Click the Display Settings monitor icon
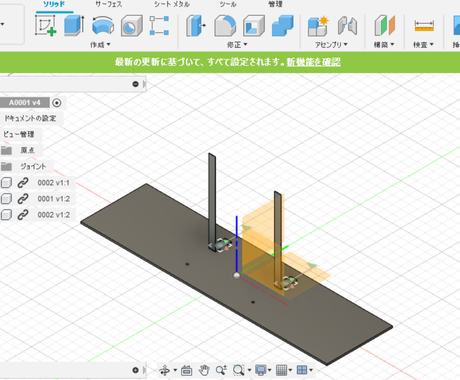 [260, 370]
